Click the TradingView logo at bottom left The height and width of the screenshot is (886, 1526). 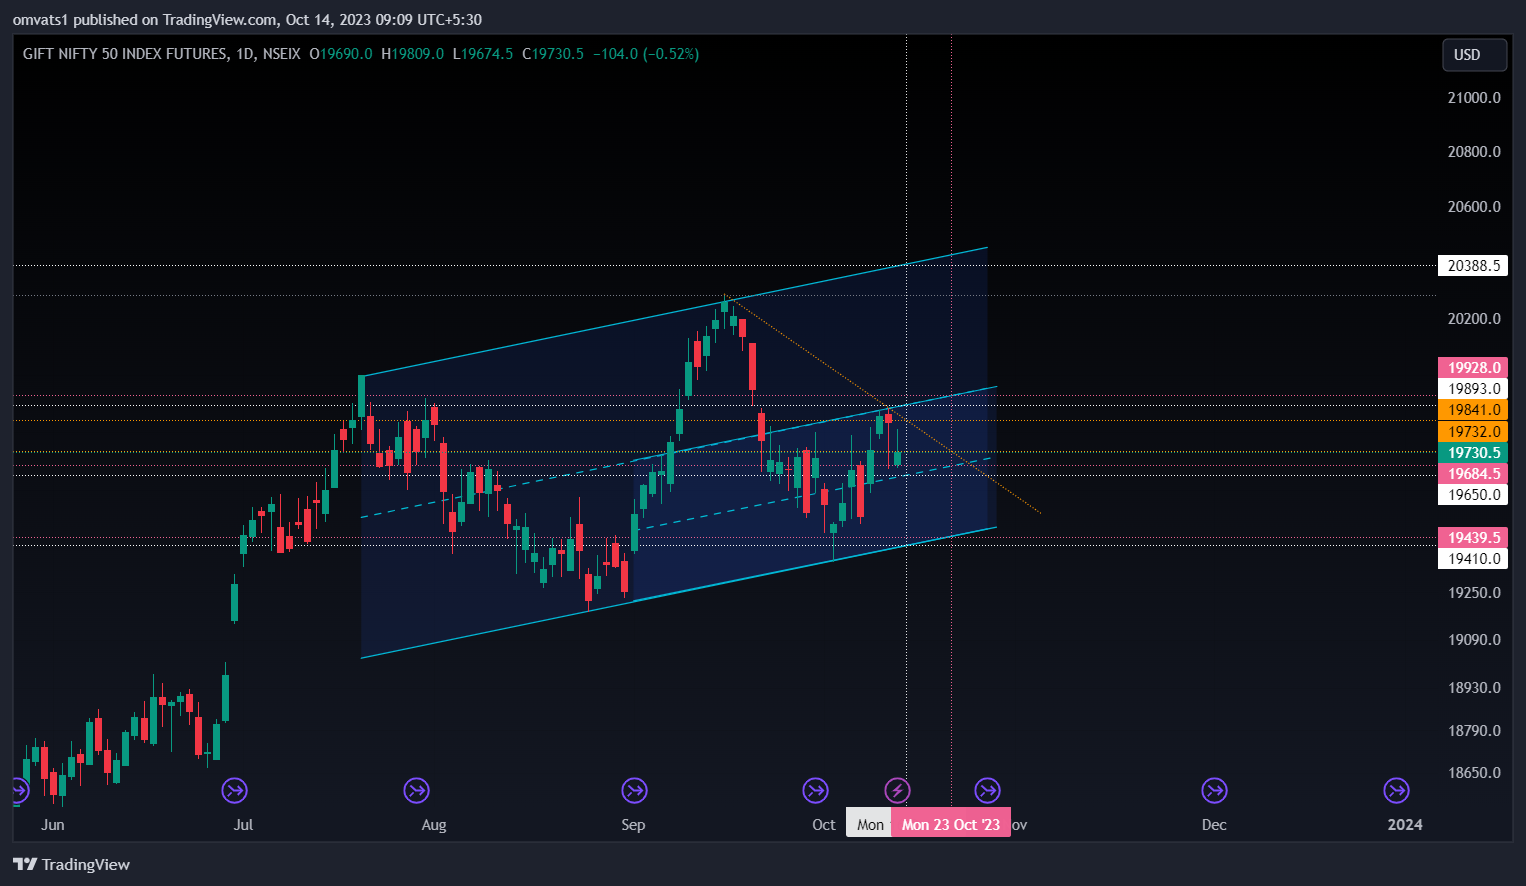(72, 865)
